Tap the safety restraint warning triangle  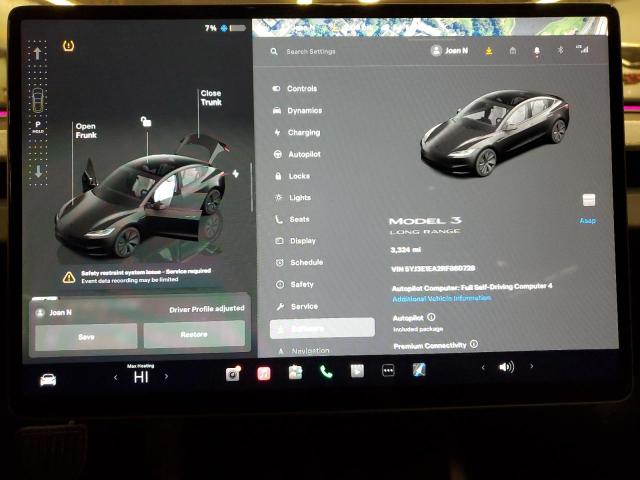[x=69, y=278]
